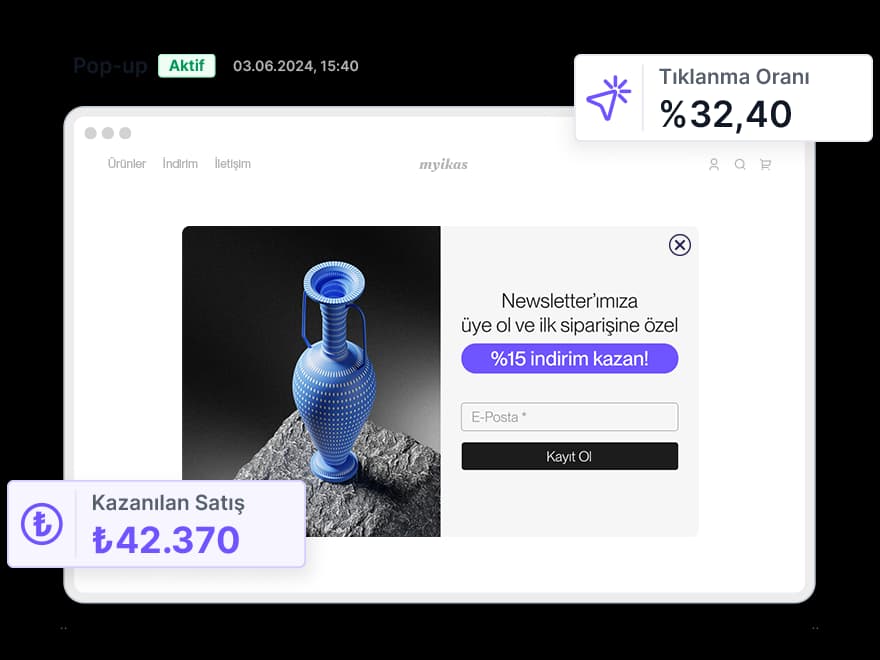Click the Kayıt Ol button
The width and height of the screenshot is (880, 660).
[x=570, y=456]
